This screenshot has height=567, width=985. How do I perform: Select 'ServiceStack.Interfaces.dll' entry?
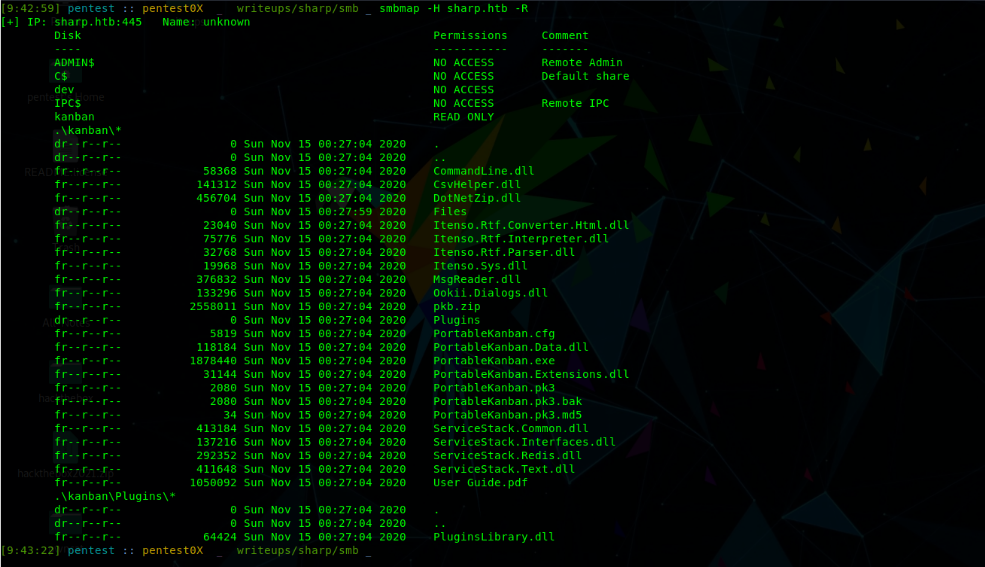pos(525,442)
